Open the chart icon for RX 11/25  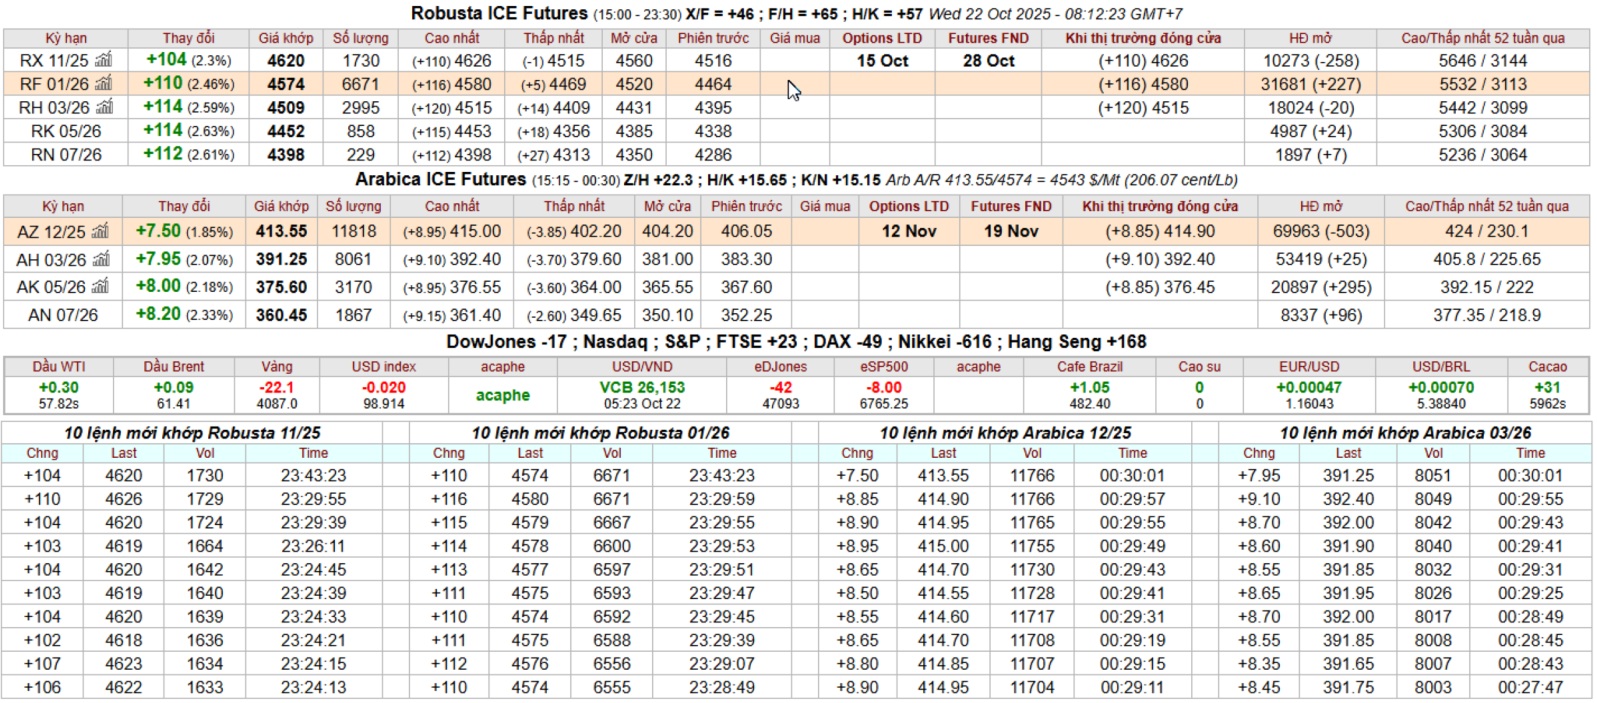pos(103,61)
